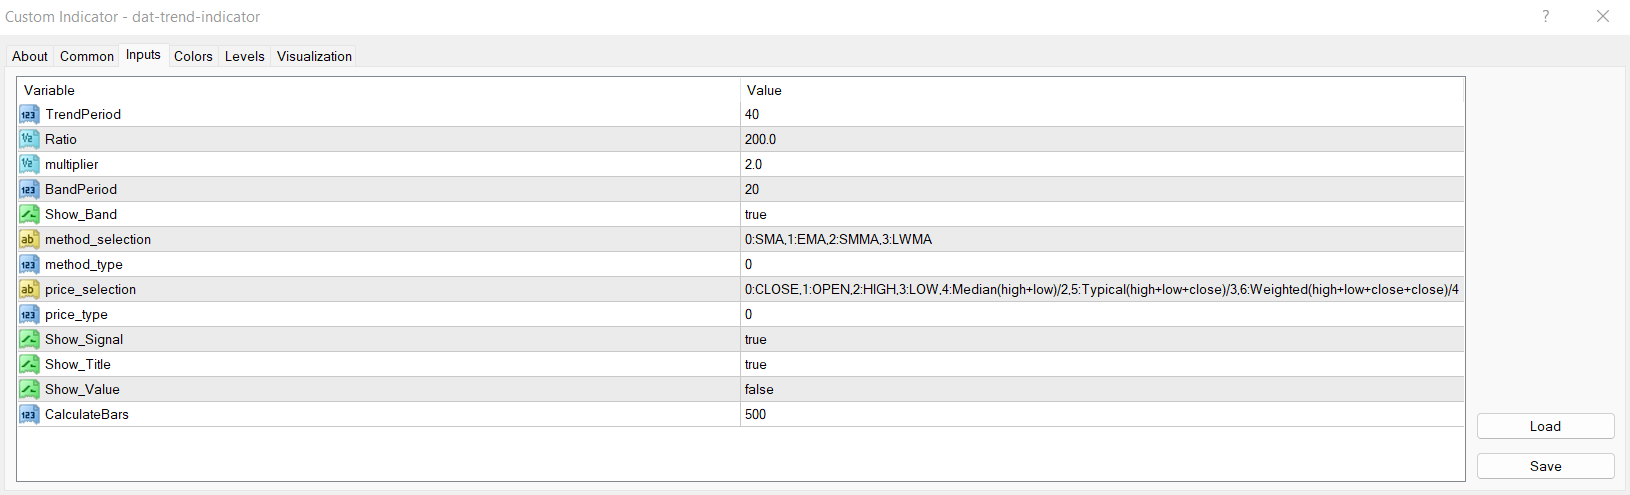
Task: Toggle the Show_Band true value
Action: tap(756, 215)
